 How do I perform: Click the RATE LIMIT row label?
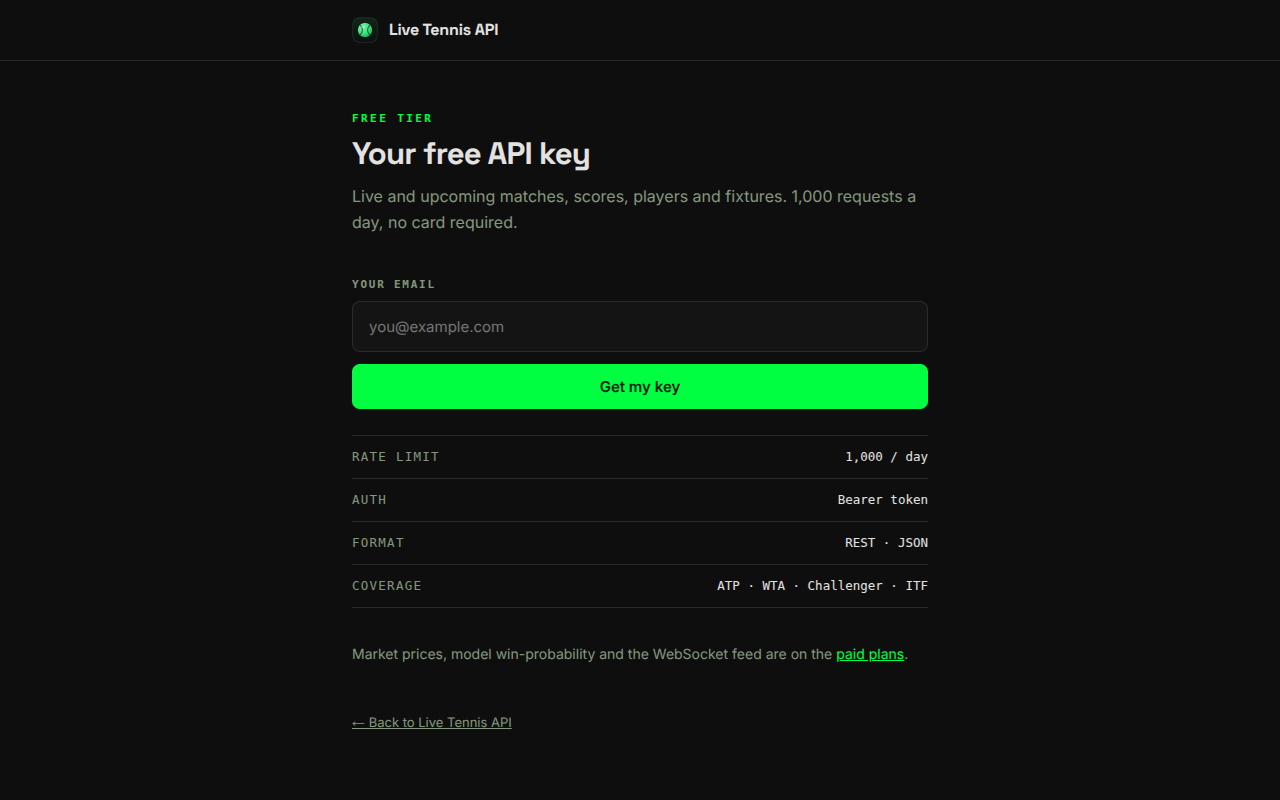[395, 457]
